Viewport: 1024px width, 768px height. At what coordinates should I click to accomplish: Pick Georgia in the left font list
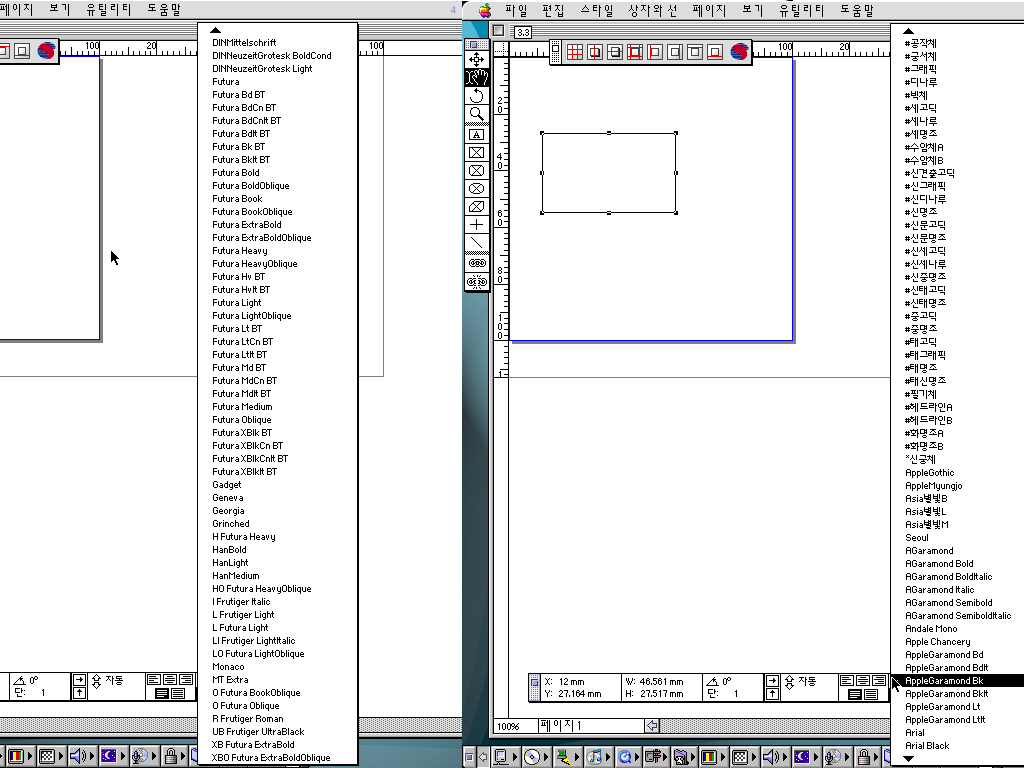click(x=228, y=511)
